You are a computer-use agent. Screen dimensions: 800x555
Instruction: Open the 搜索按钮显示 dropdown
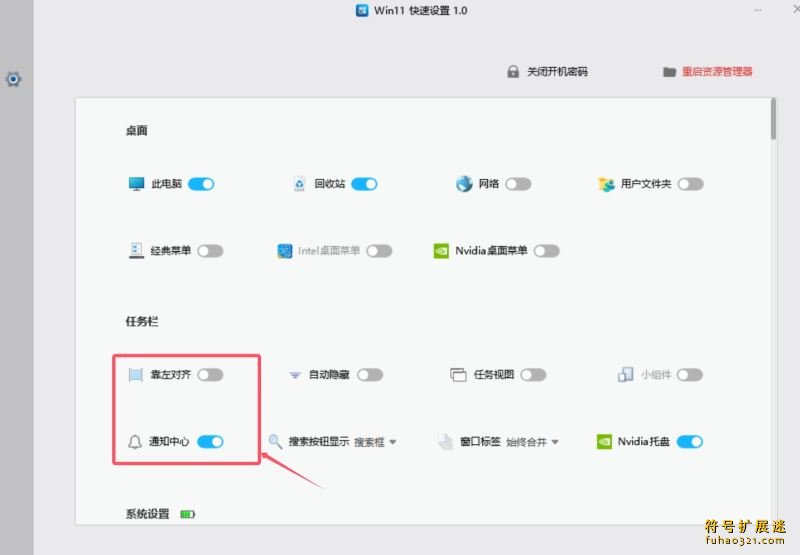tap(376, 441)
